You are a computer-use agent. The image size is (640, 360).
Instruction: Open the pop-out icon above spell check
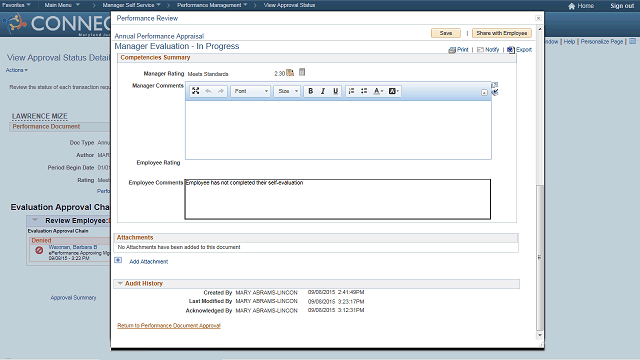point(494,85)
